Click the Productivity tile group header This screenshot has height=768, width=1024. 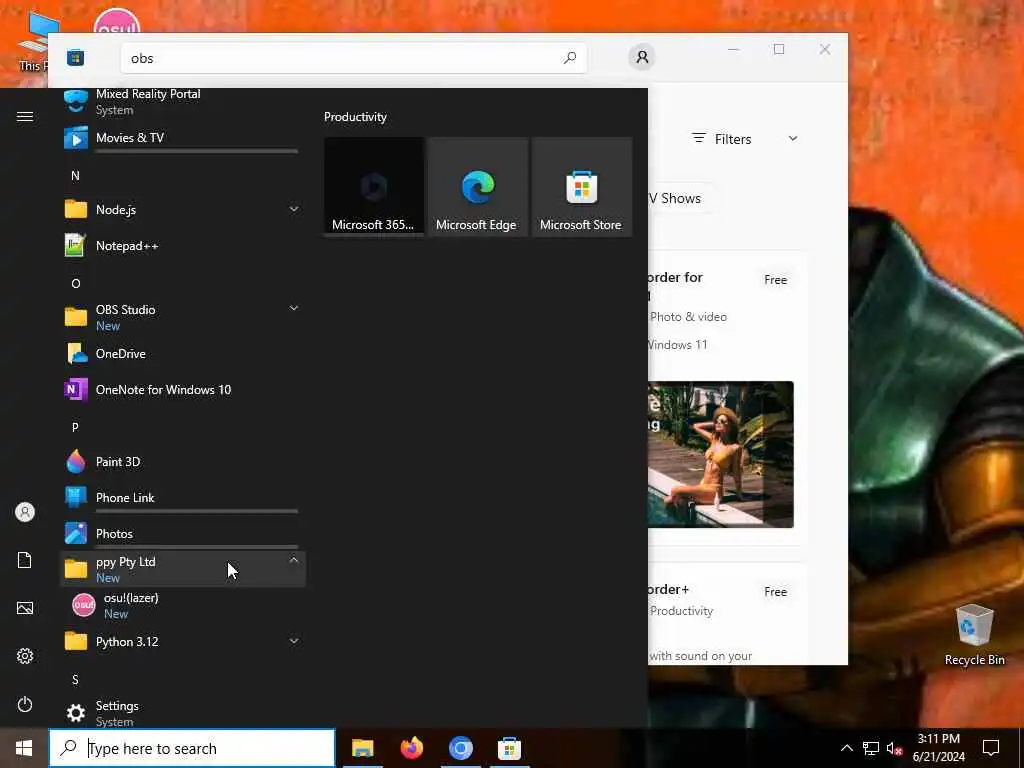click(x=355, y=117)
